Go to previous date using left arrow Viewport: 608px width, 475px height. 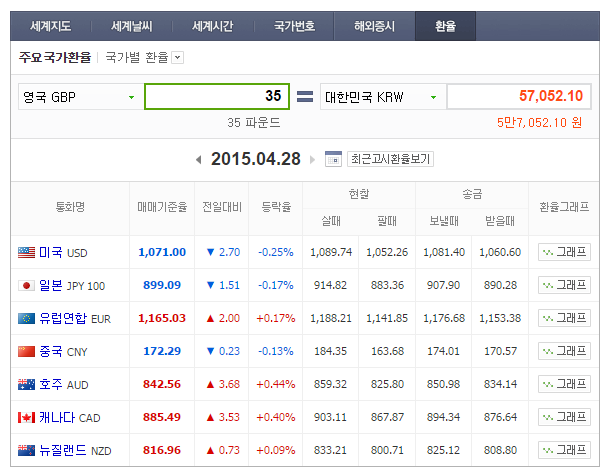click(x=199, y=159)
